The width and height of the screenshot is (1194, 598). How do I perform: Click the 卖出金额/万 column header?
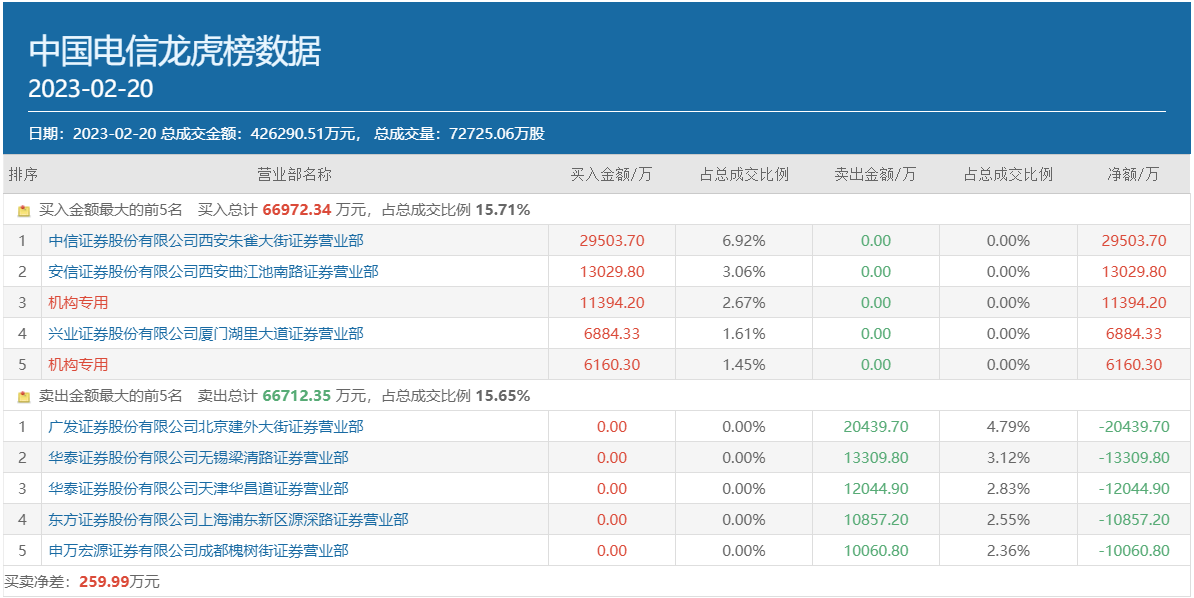click(875, 174)
